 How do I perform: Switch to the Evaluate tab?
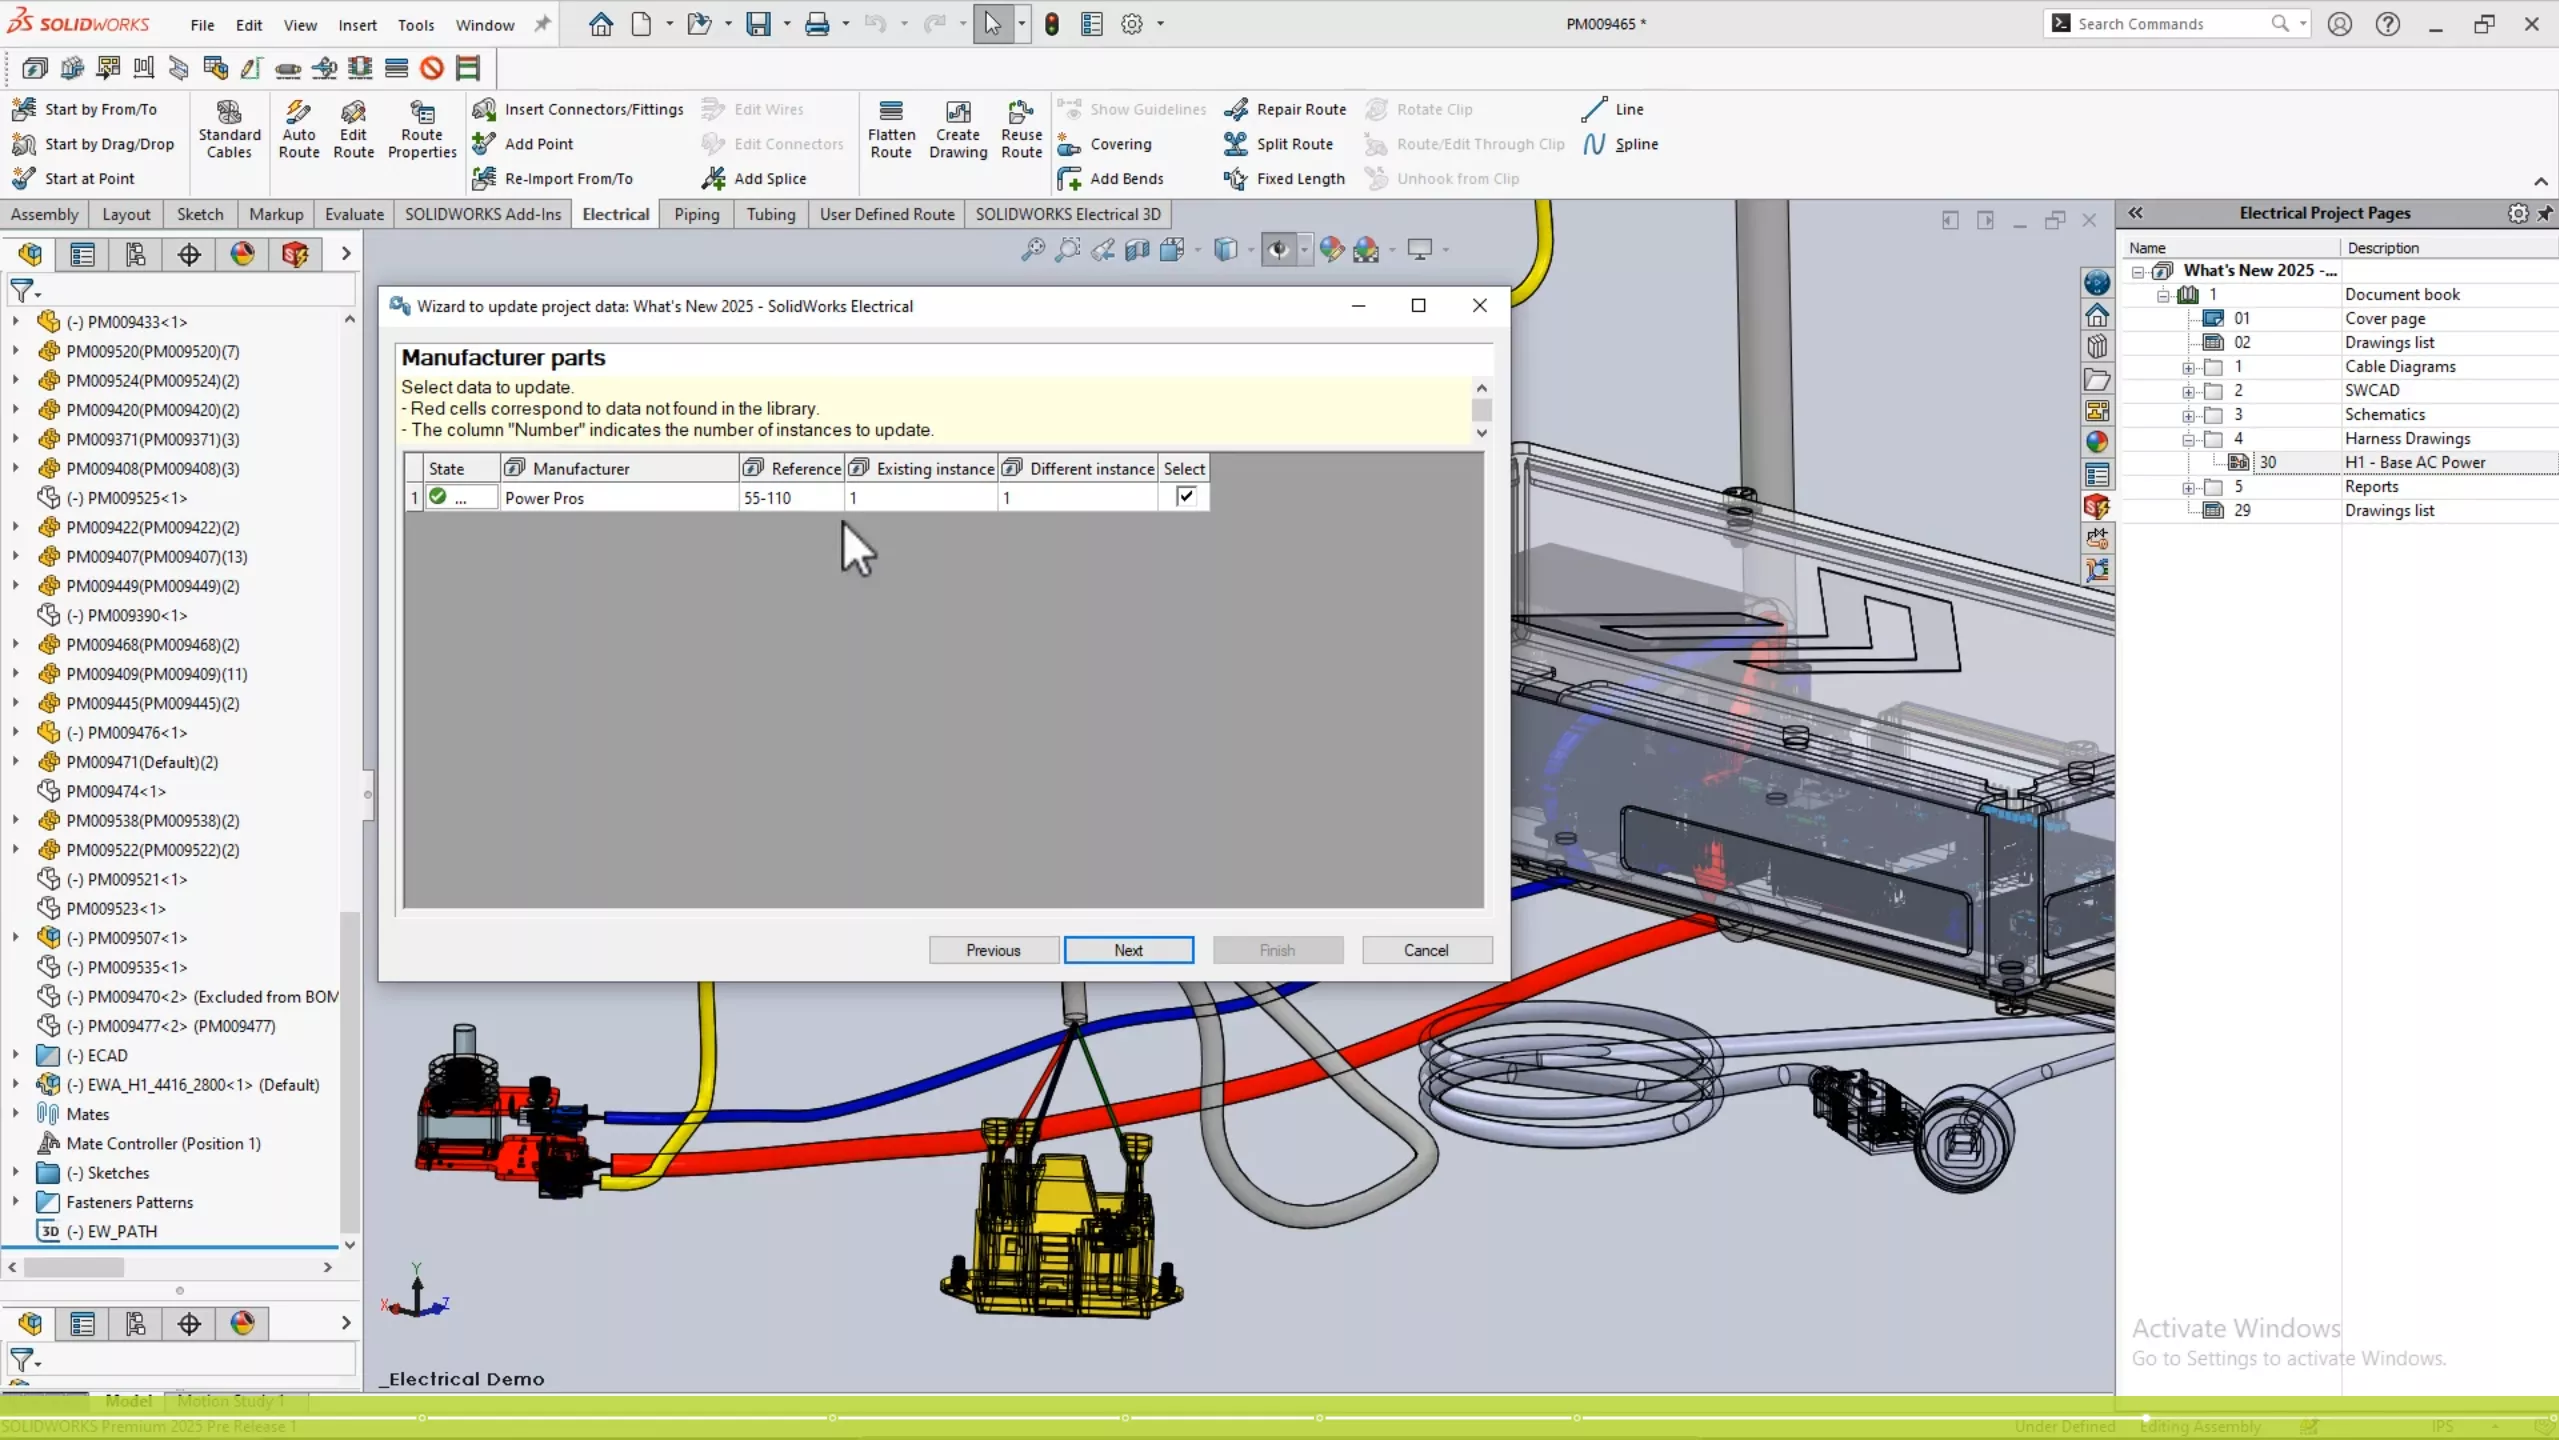click(x=354, y=214)
